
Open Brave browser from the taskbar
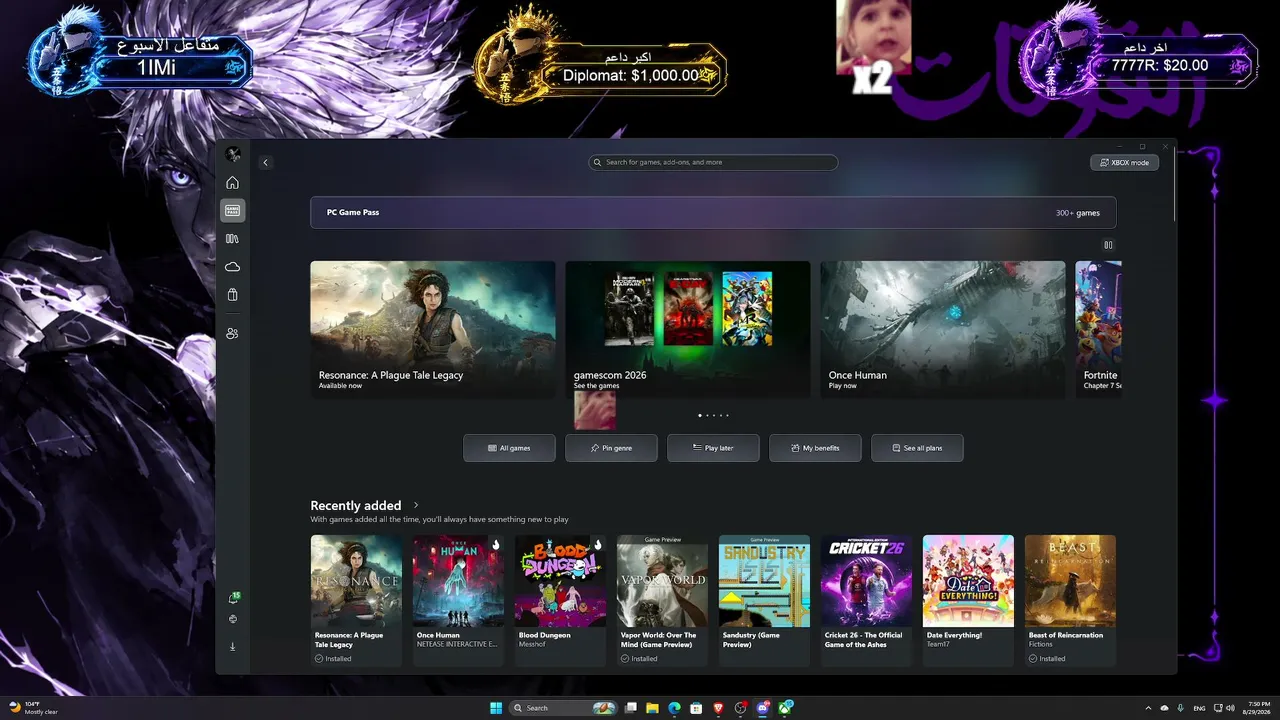[718, 708]
